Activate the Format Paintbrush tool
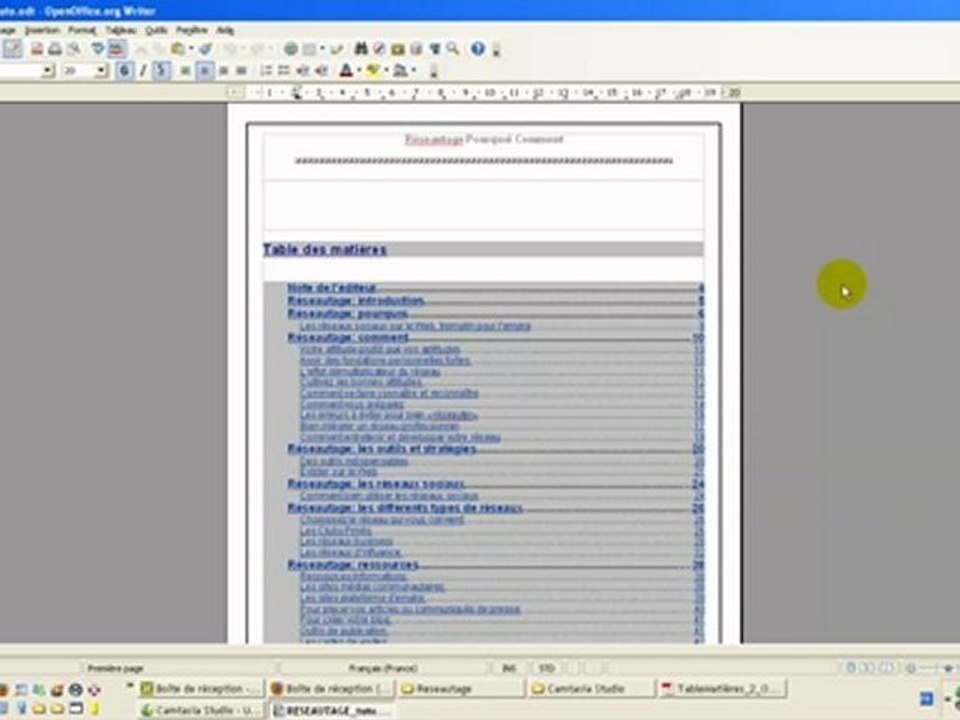 pyautogui.click(x=206, y=49)
